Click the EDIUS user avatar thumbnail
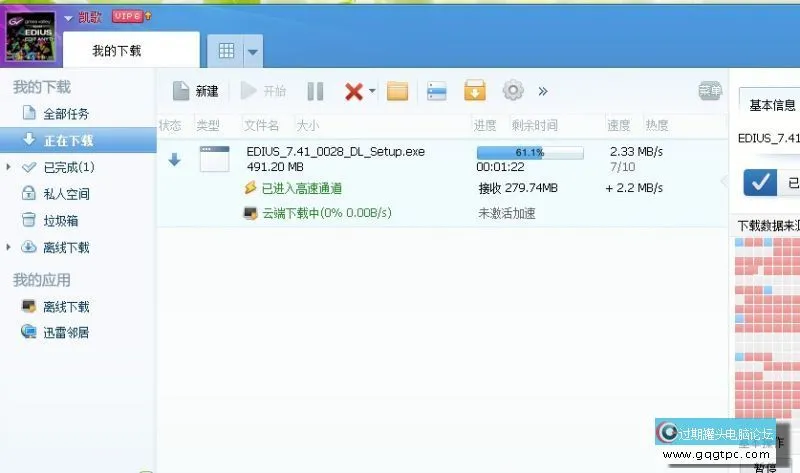800x473 pixels. (x=31, y=36)
